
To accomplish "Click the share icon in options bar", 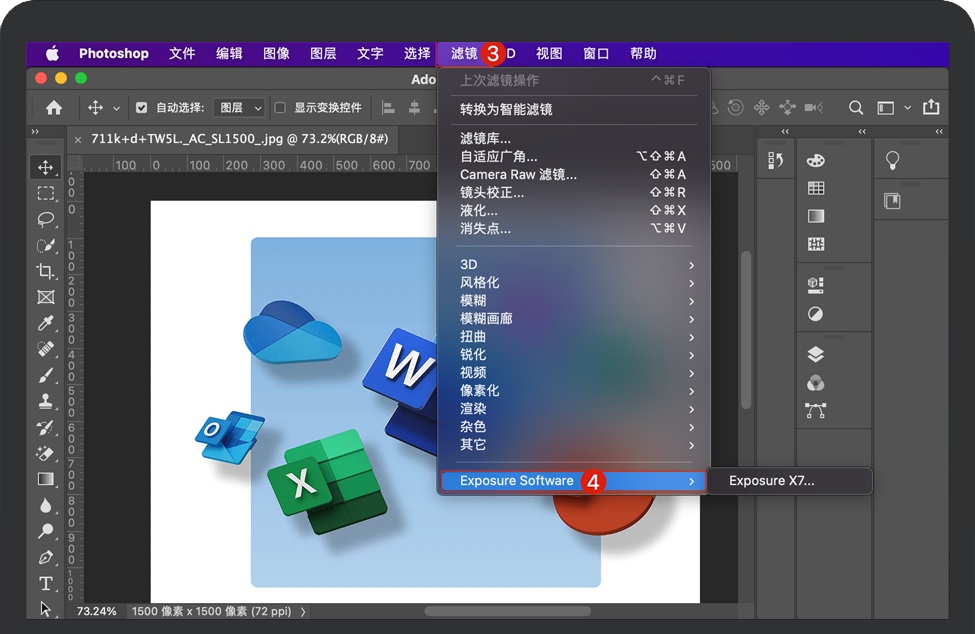I will pos(931,107).
